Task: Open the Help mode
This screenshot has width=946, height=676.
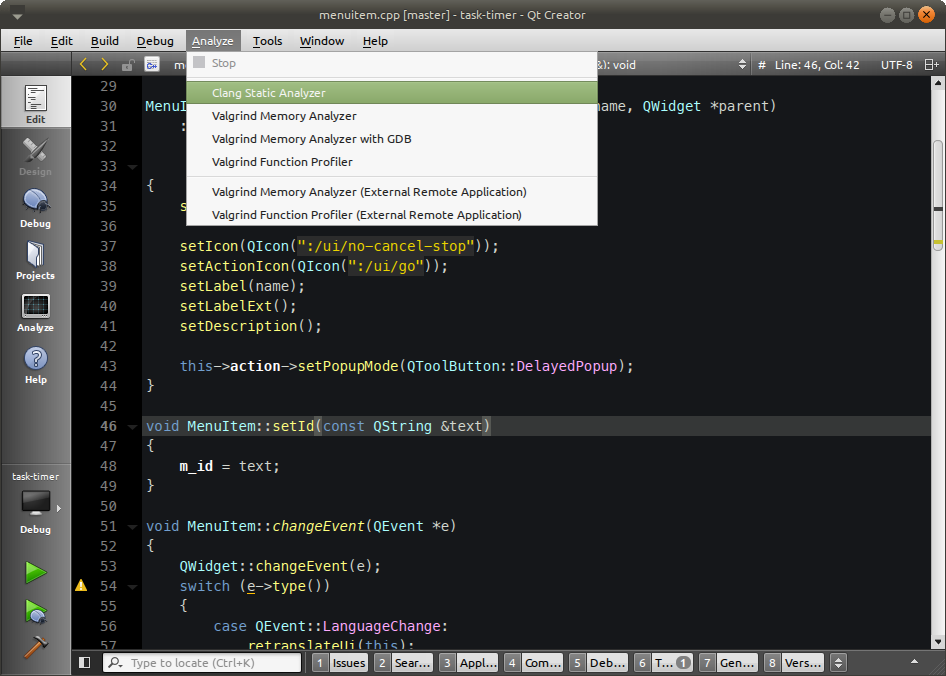Action: pyautogui.click(x=36, y=364)
